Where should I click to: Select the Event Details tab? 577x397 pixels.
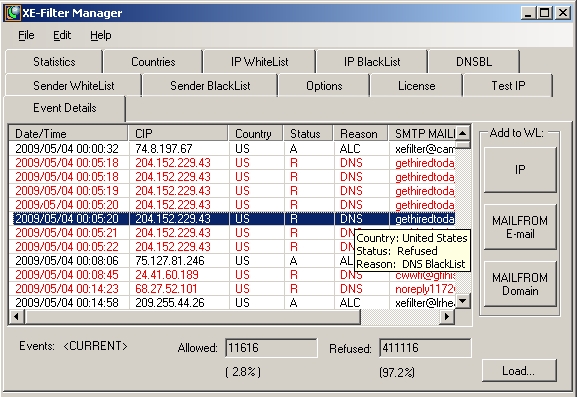[x=65, y=108]
